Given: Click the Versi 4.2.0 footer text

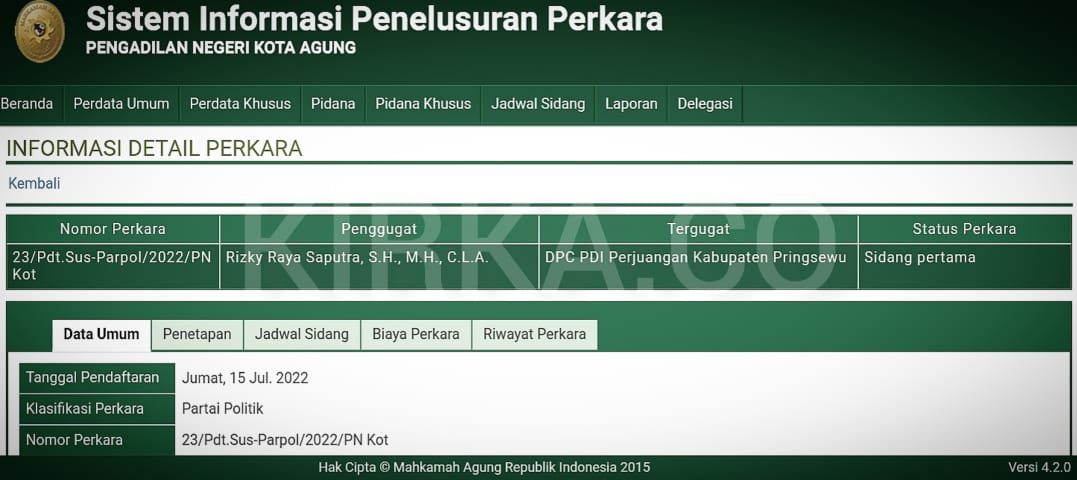Looking at the screenshot, I should [x=1039, y=468].
